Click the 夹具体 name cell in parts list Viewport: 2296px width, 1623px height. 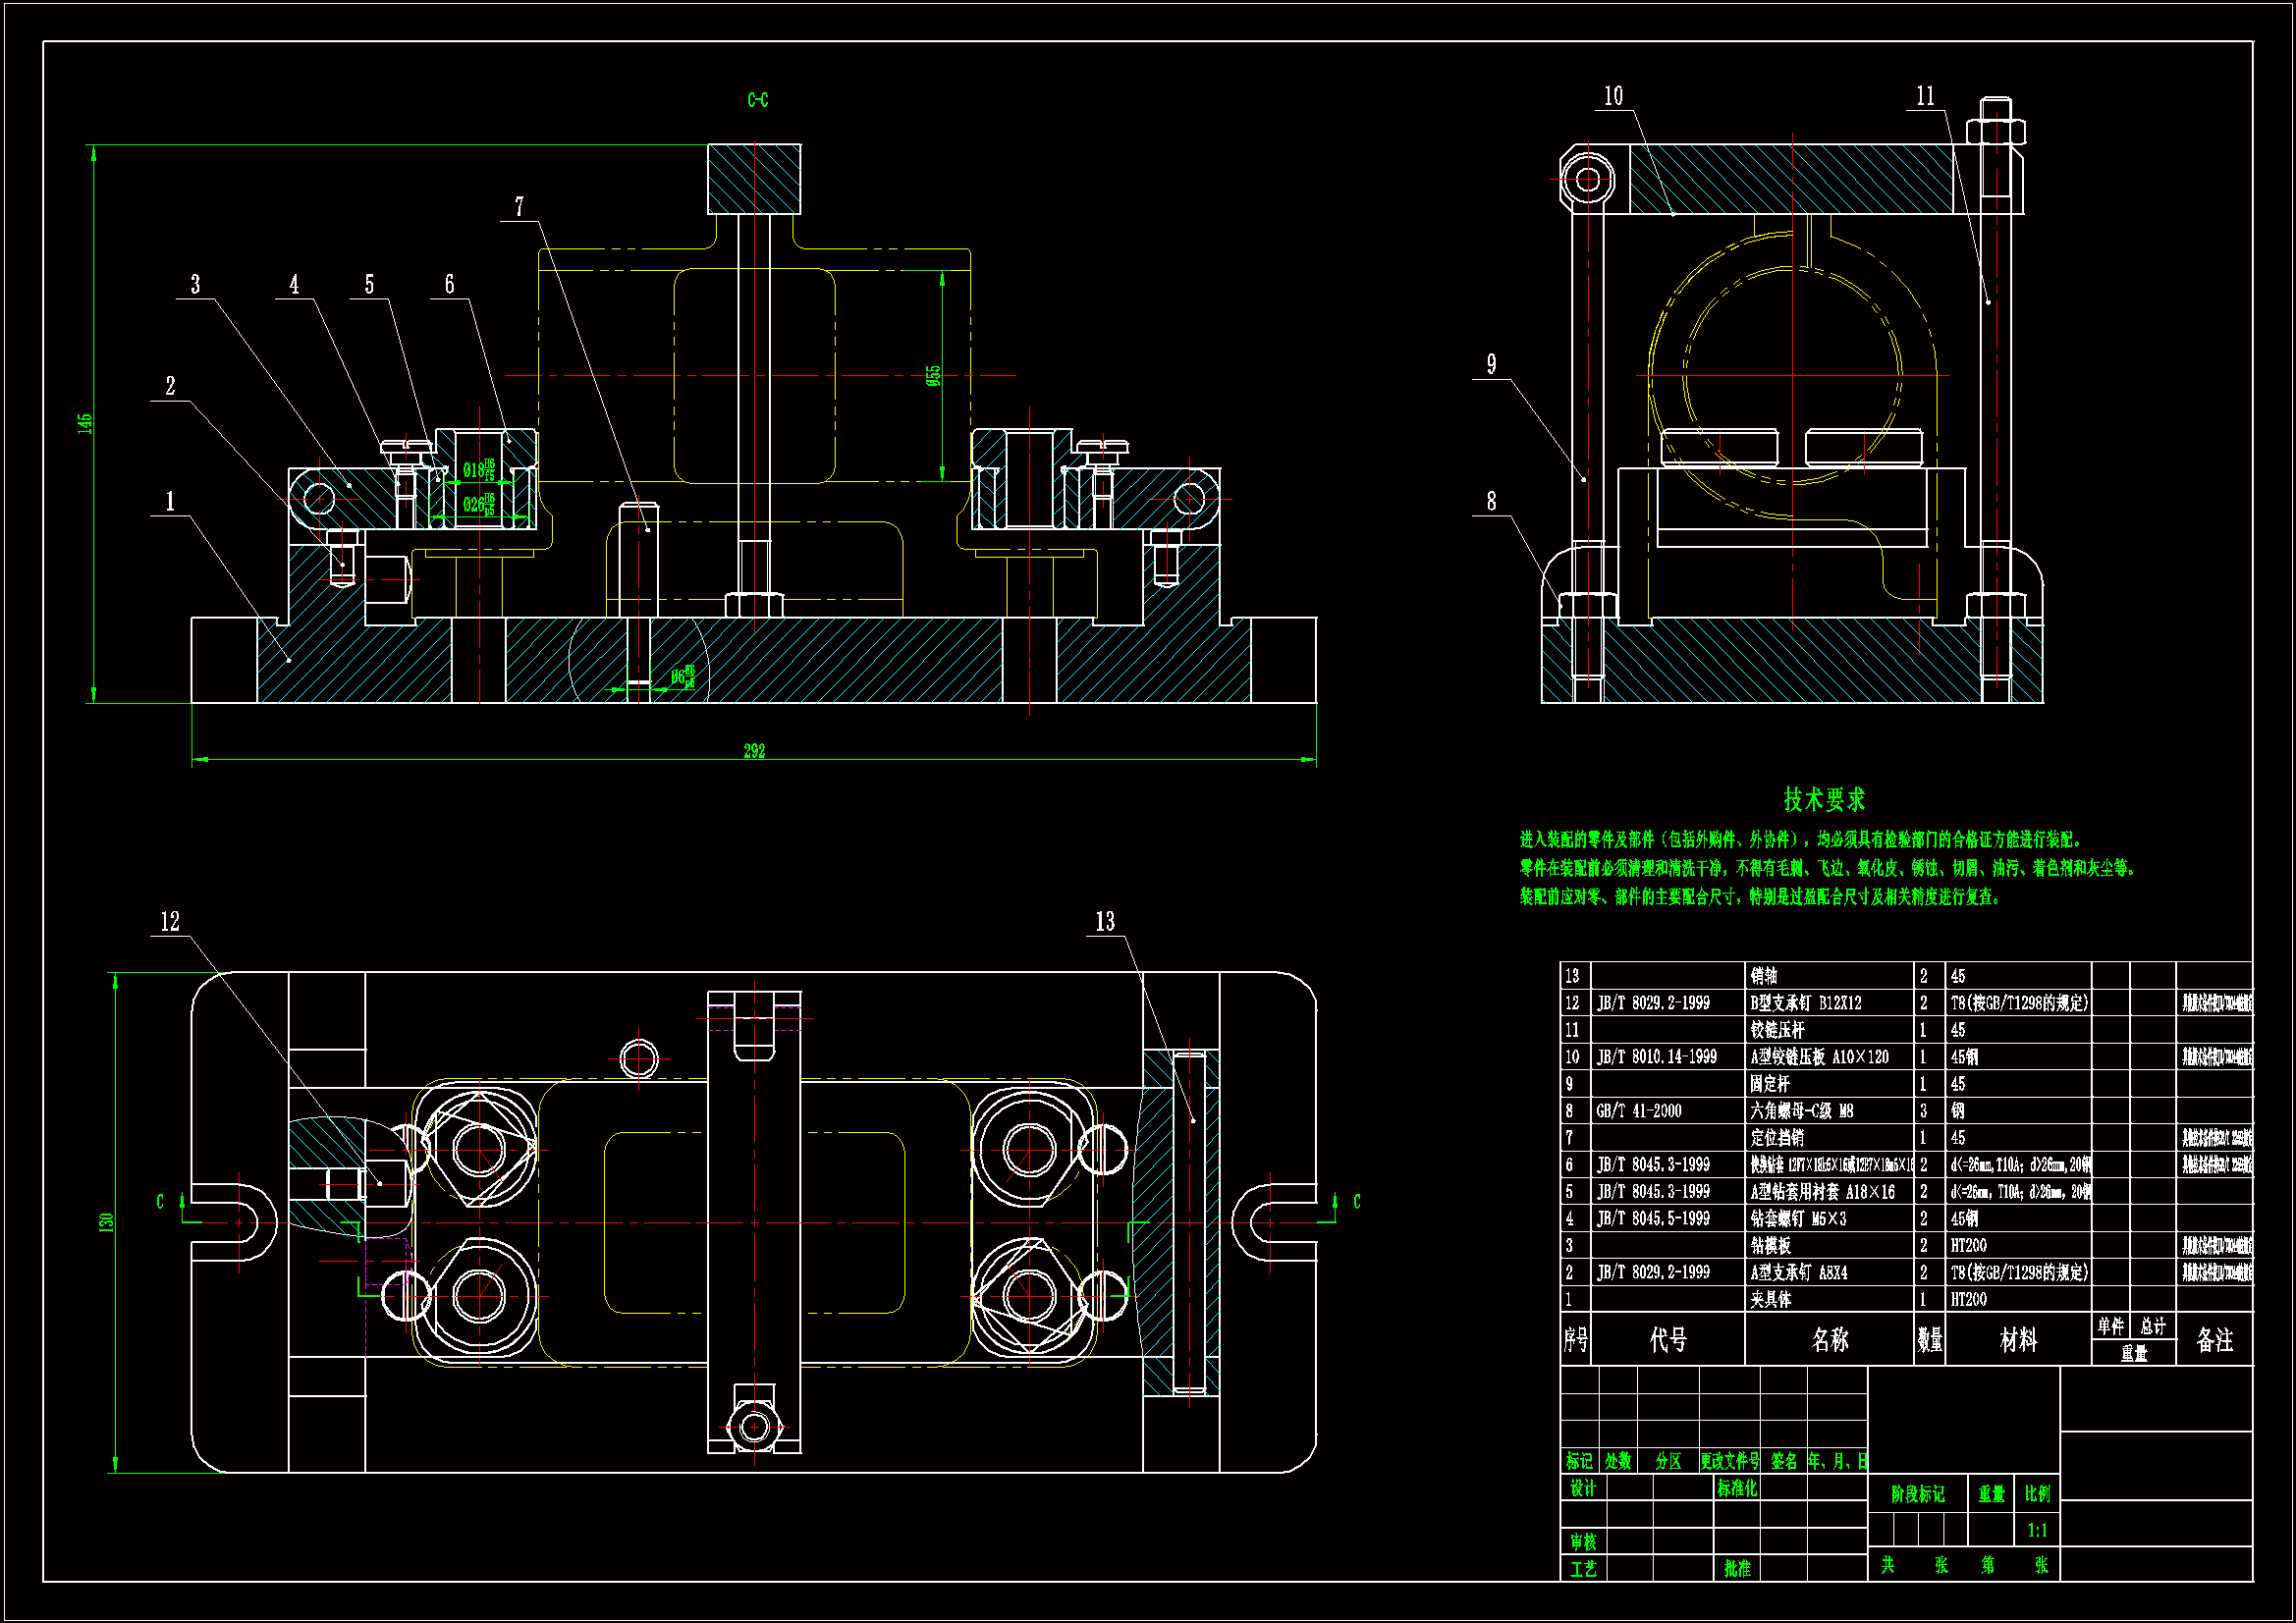coord(1771,1299)
